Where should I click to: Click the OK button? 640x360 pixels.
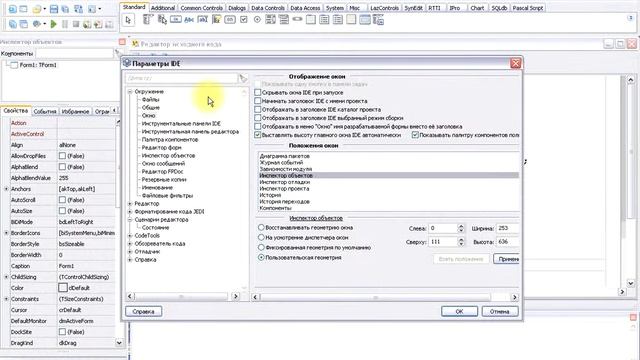(x=459, y=311)
